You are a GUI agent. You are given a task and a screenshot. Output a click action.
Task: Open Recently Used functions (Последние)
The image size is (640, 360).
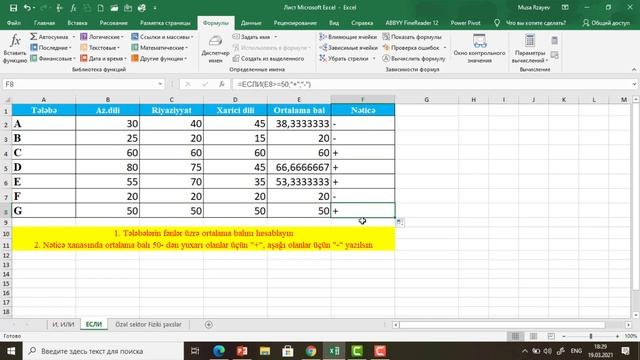click(x=50, y=48)
